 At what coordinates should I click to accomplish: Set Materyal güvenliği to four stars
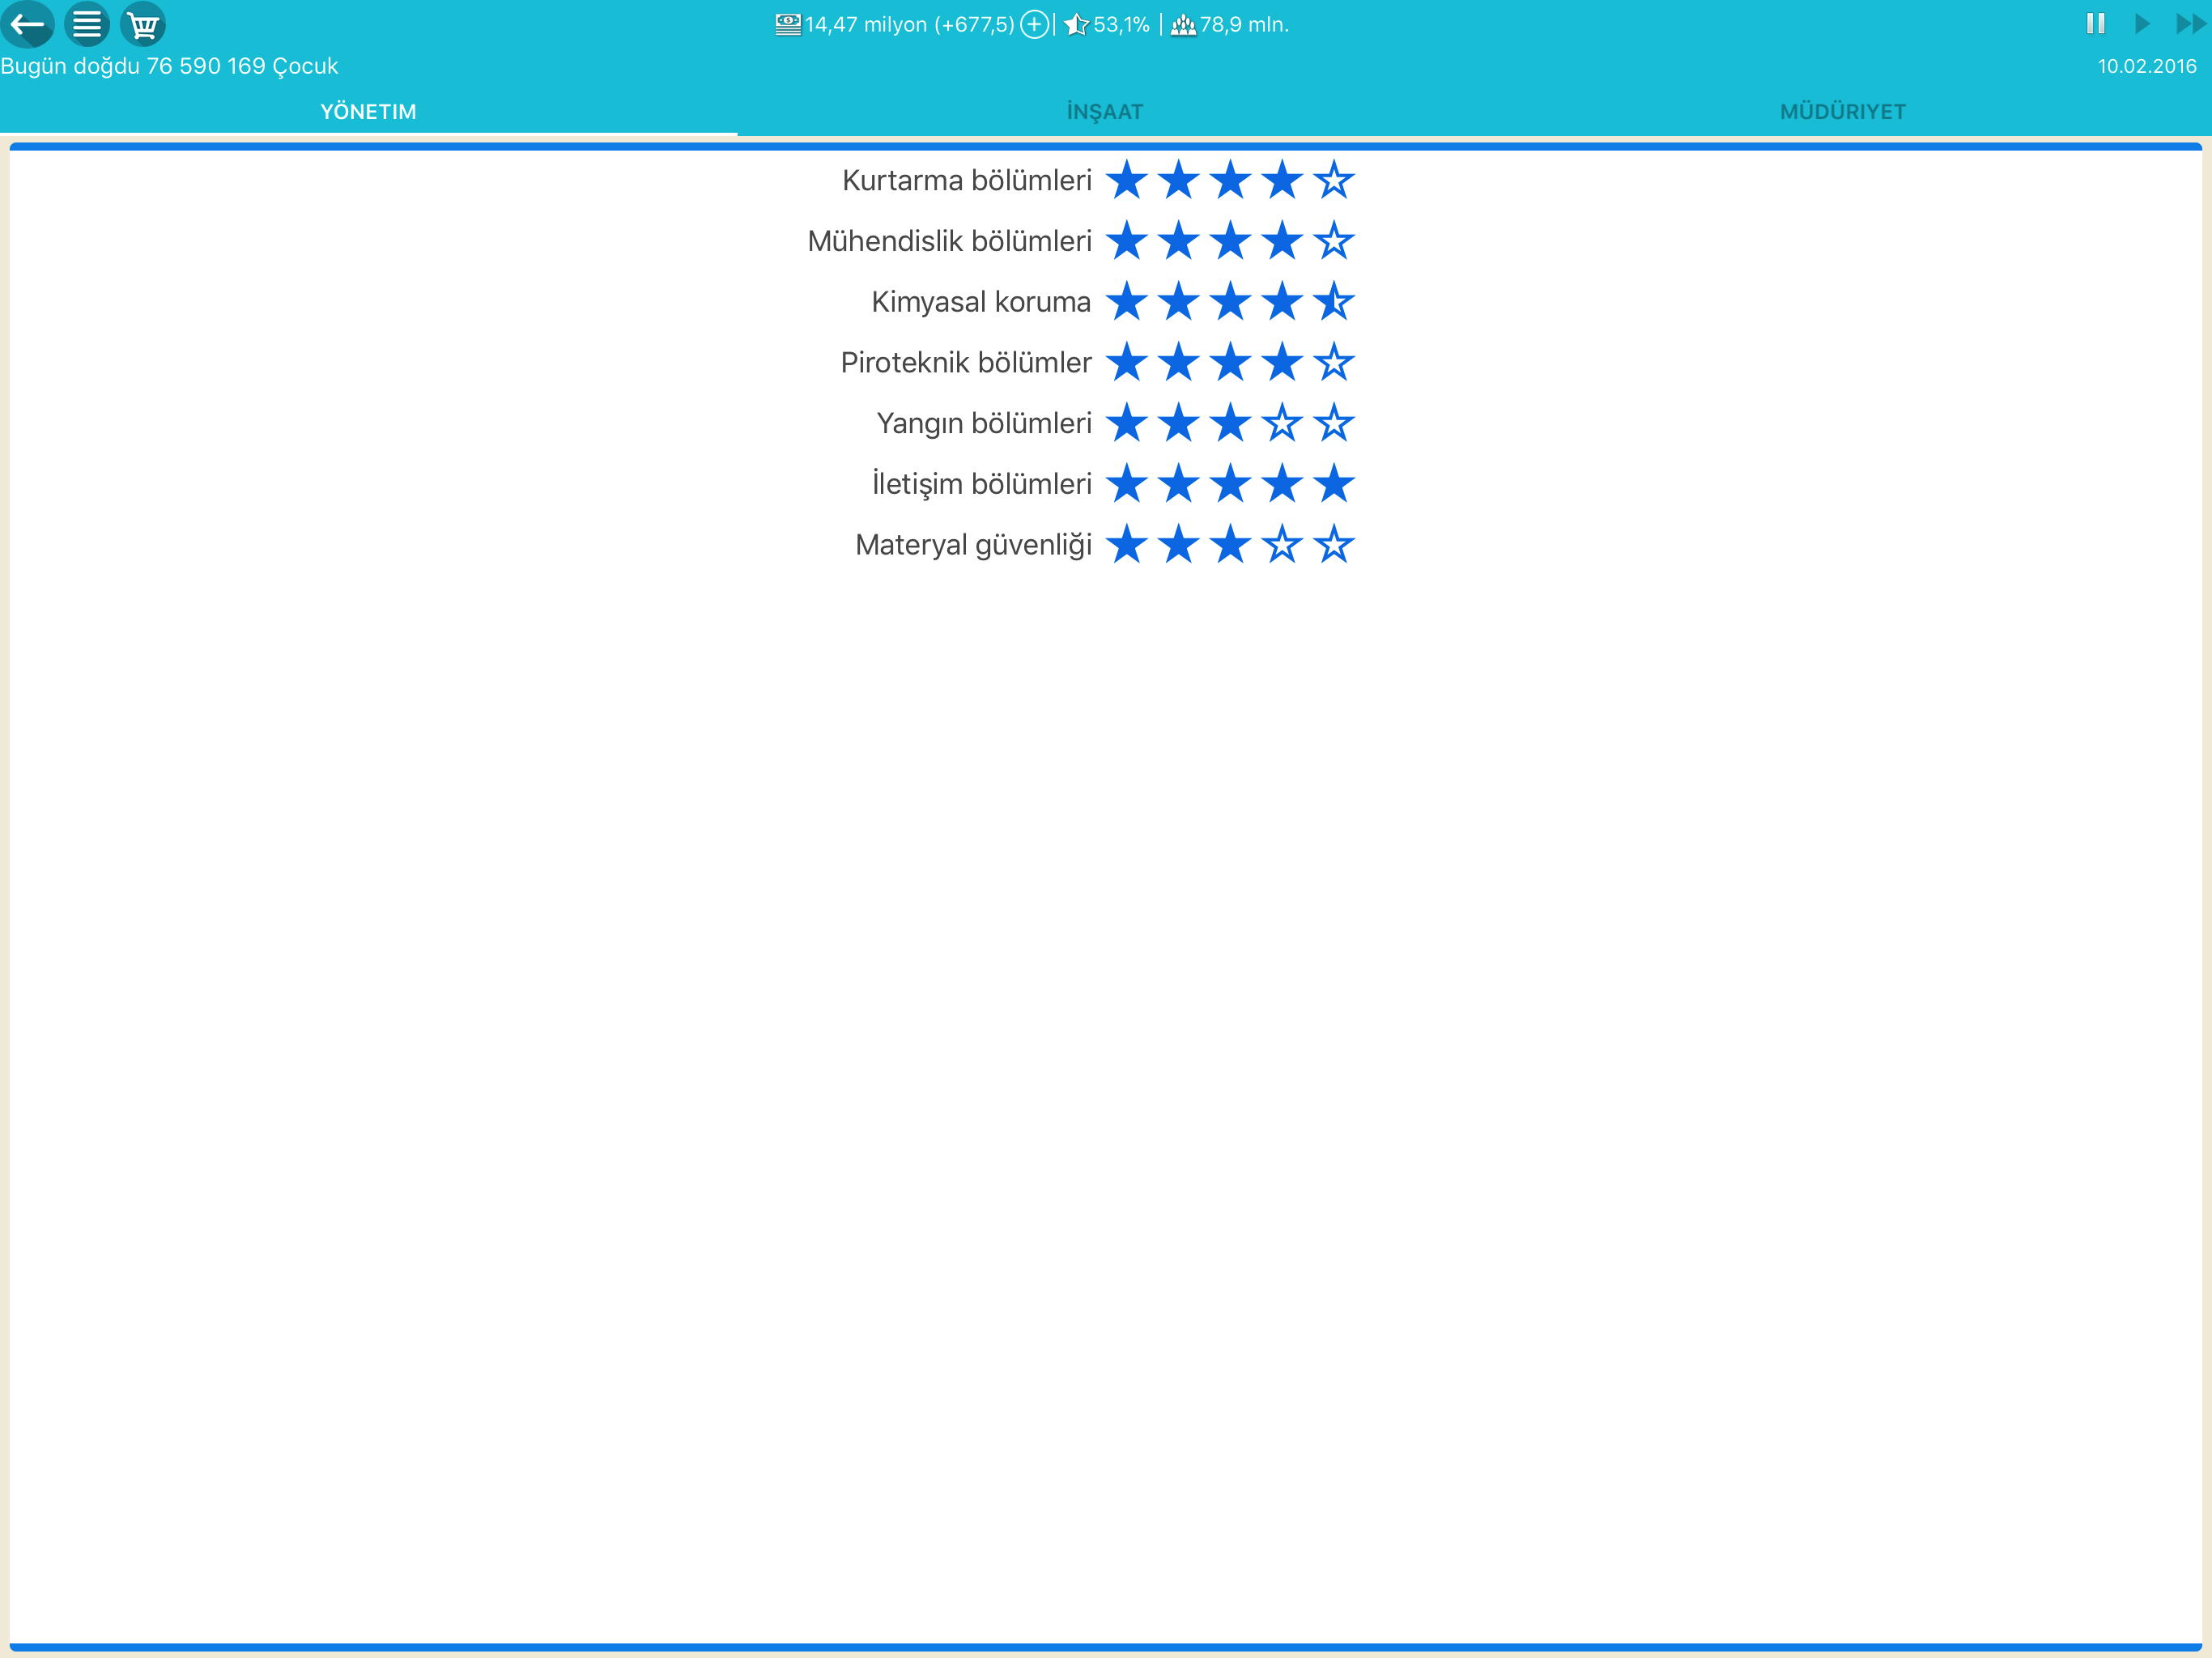1282,545
